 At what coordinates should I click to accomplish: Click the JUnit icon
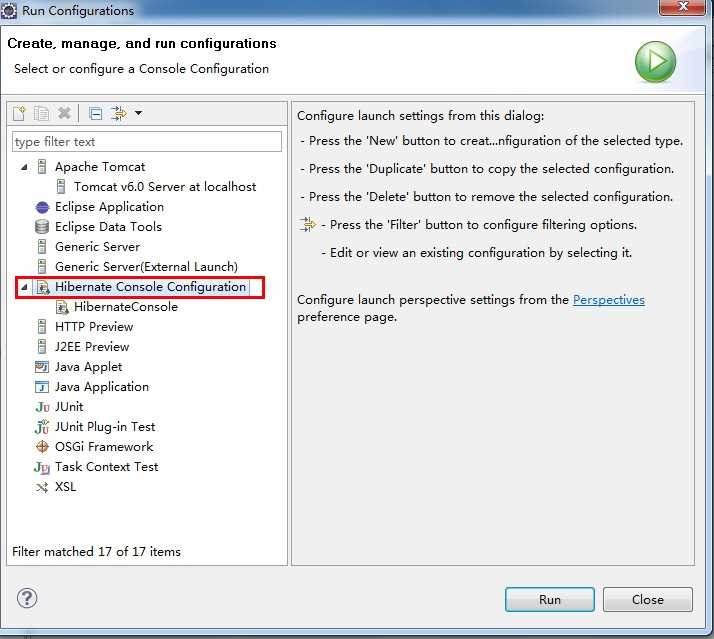[x=42, y=407]
